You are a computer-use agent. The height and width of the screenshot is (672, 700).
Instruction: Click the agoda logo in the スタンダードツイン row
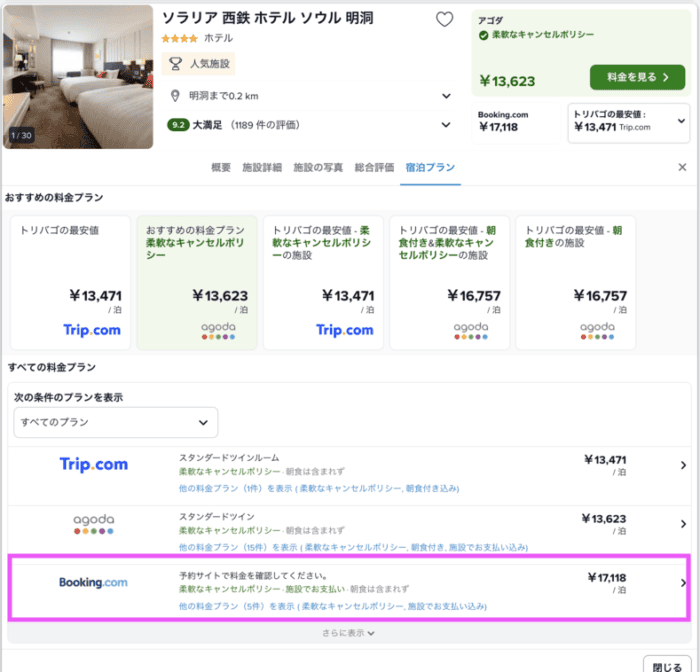[x=94, y=524]
